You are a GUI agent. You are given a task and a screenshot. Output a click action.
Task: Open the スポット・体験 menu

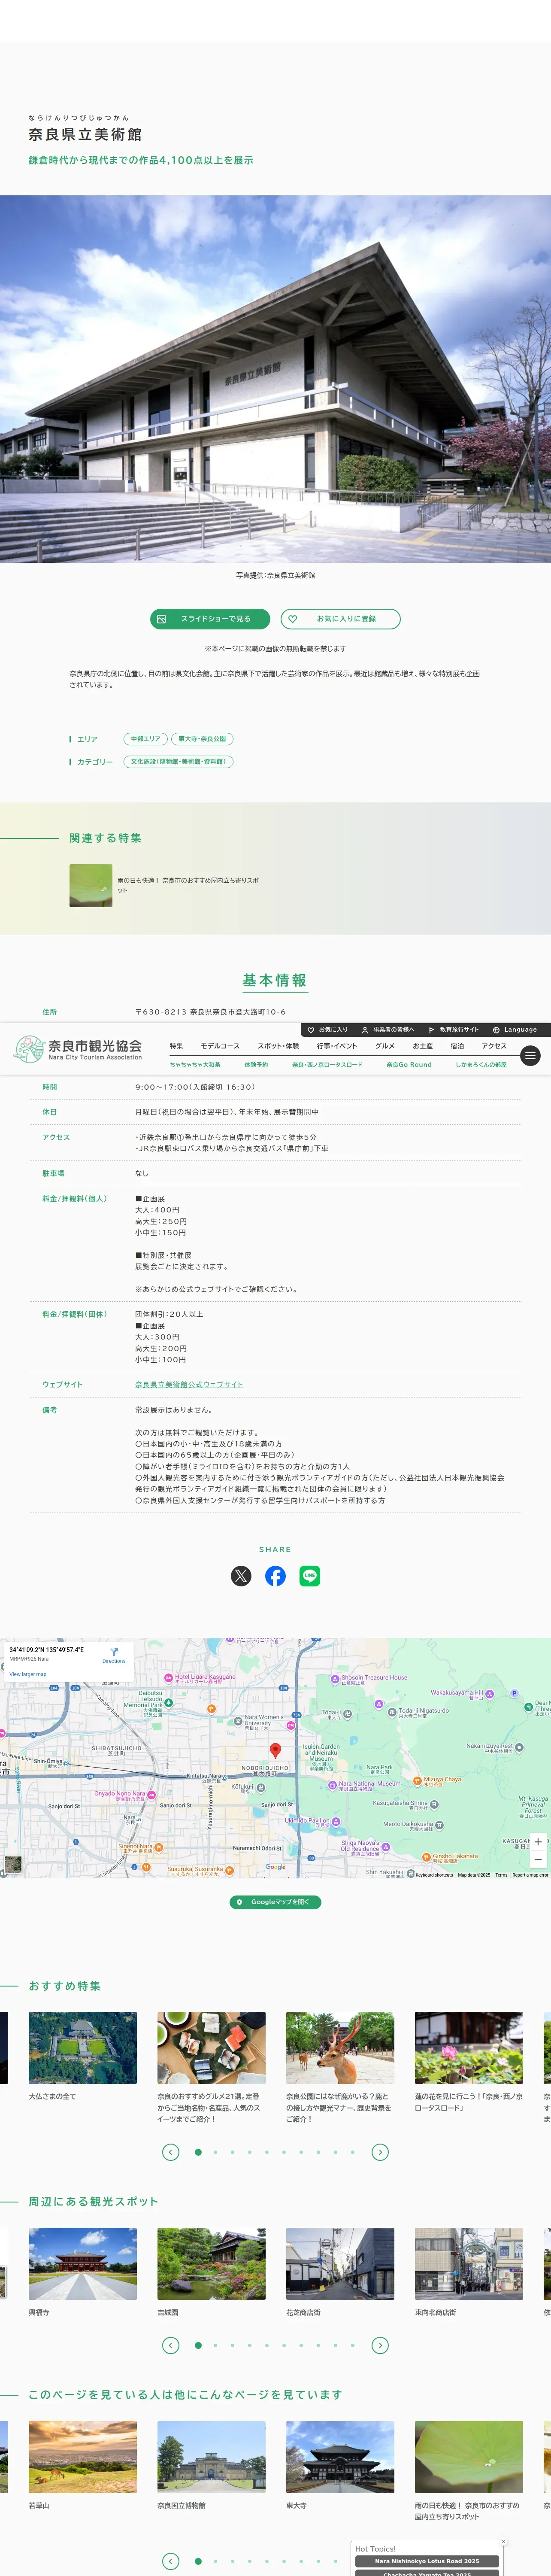(x=278, y=1046)
